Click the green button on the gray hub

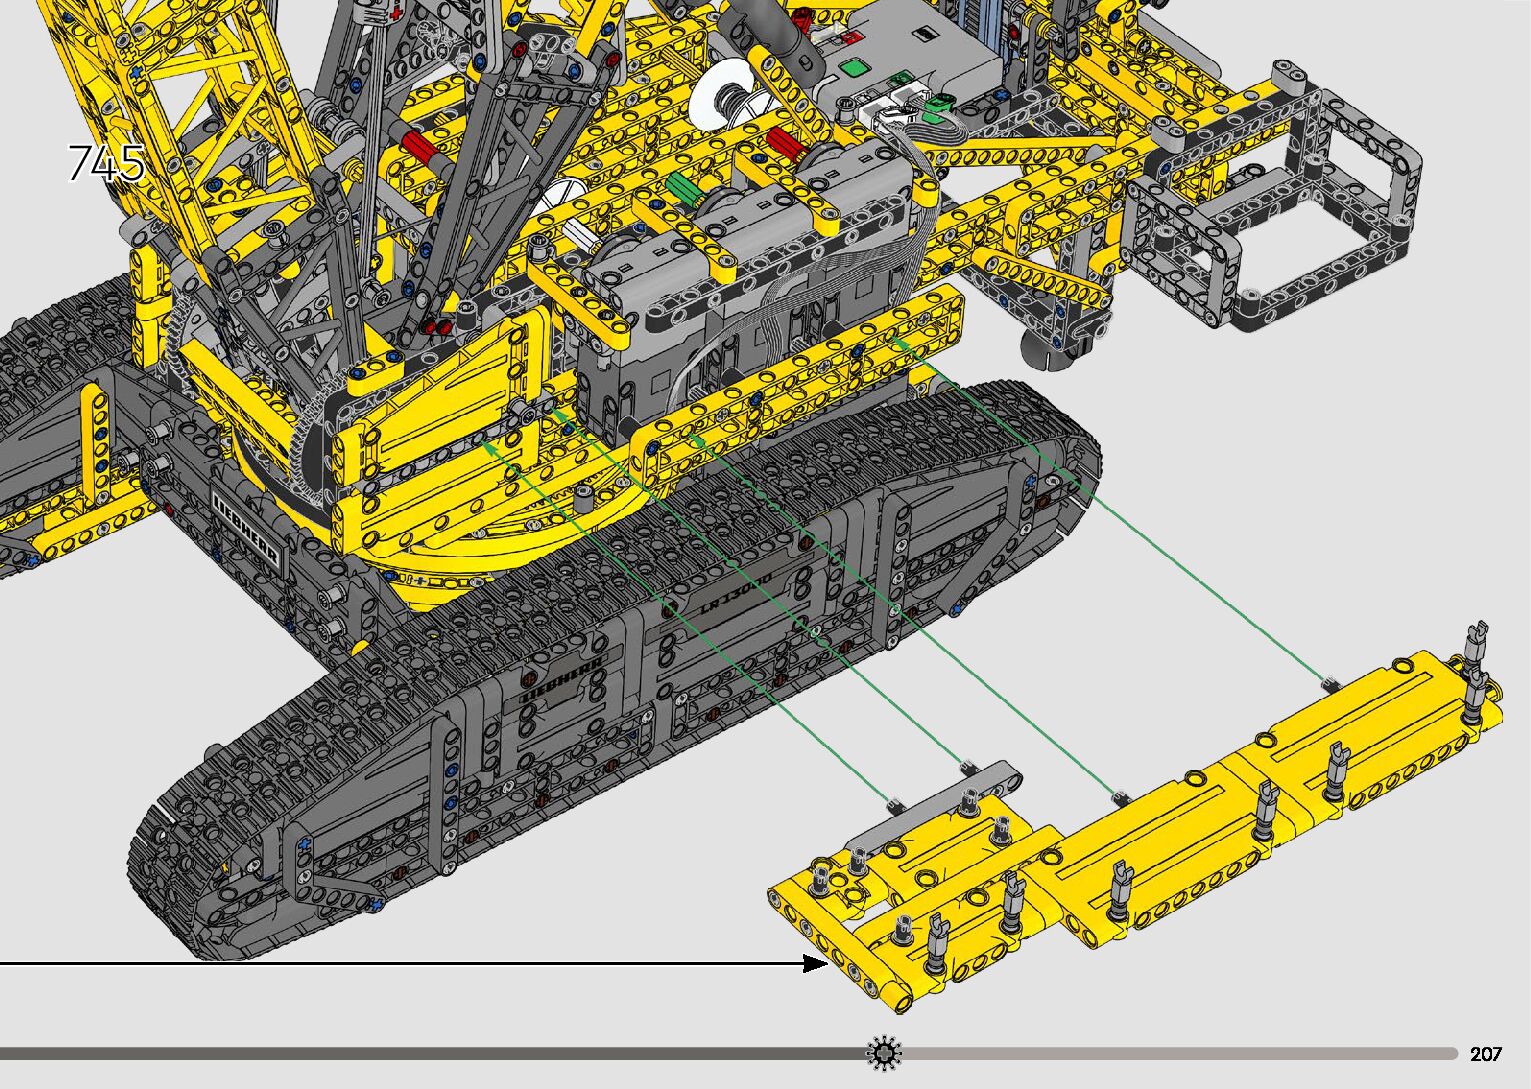point(853,70)
